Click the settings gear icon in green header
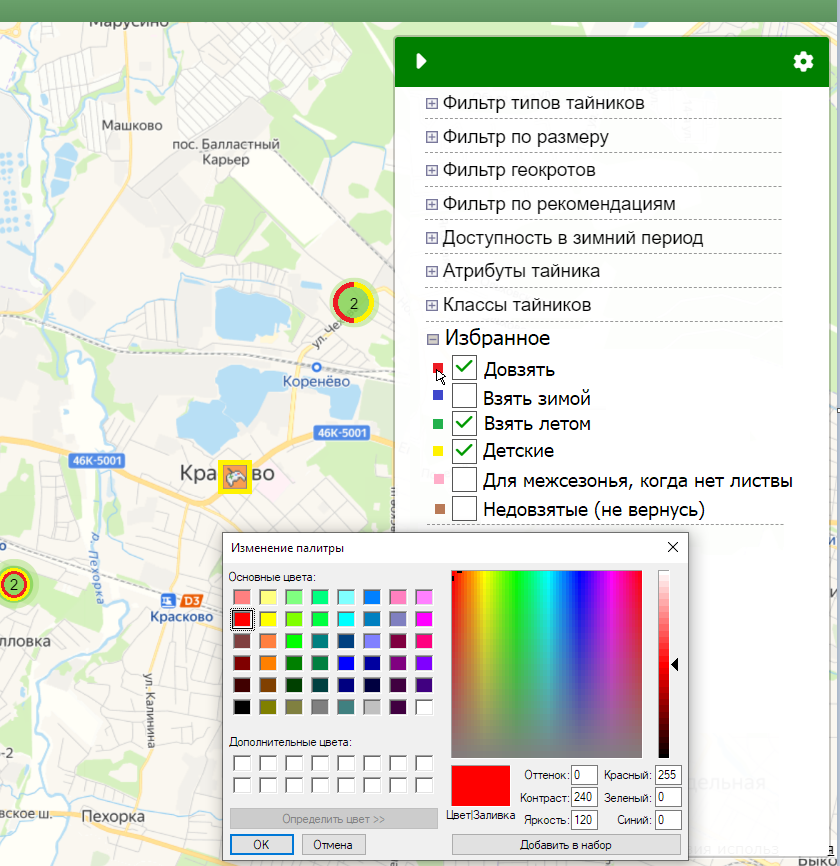The image size is (840, 866). (x=803, y=62)
